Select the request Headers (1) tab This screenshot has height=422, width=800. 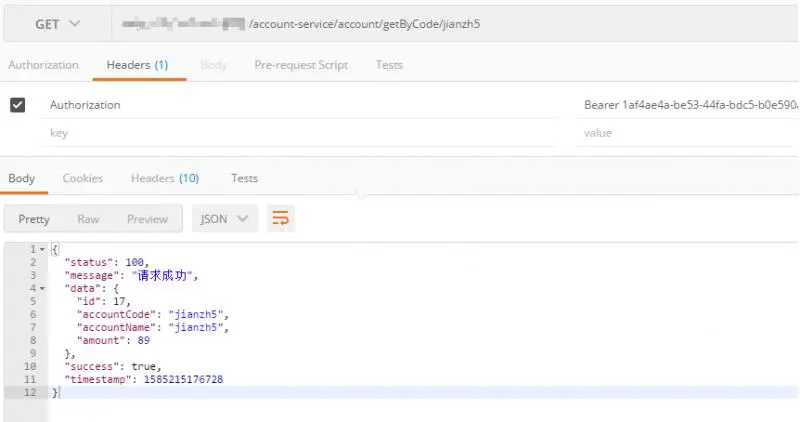point(137,65)
